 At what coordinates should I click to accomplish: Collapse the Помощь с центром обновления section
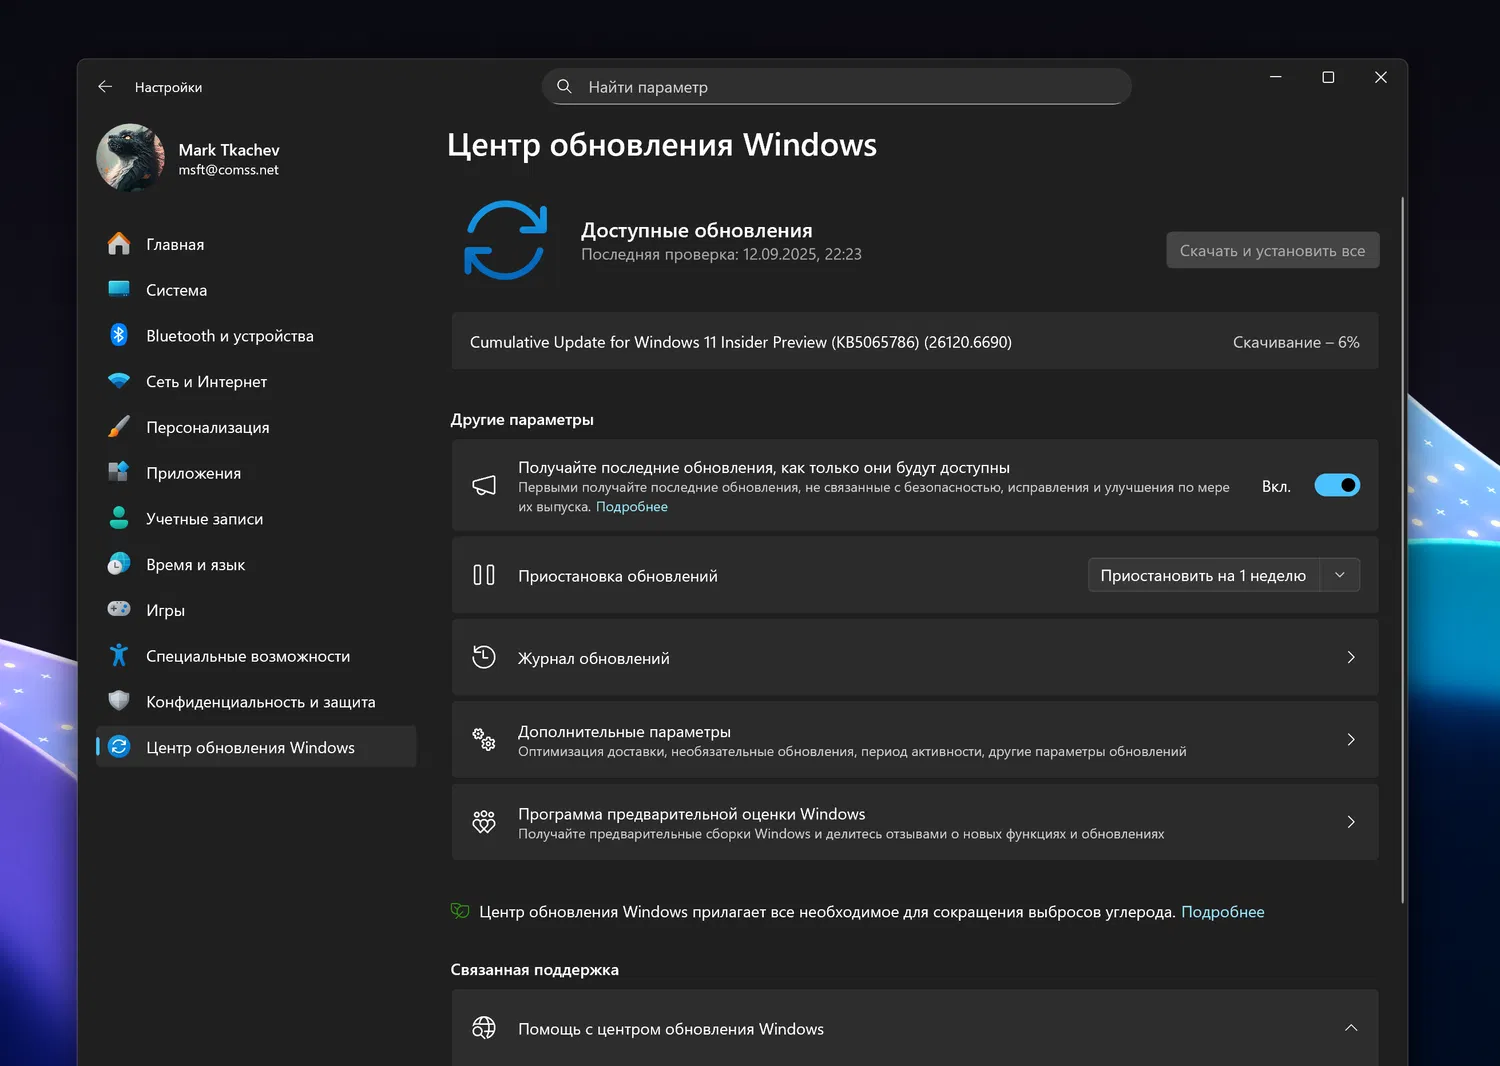click(x=1350, y=1028)
